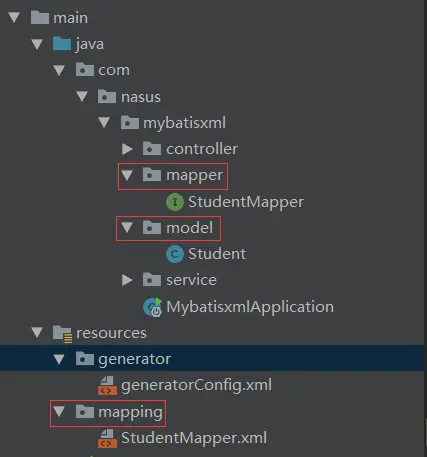Collapse the nasus package arrow
The height and width of the screenshot is (457, 427).
[x=82, y=96]
